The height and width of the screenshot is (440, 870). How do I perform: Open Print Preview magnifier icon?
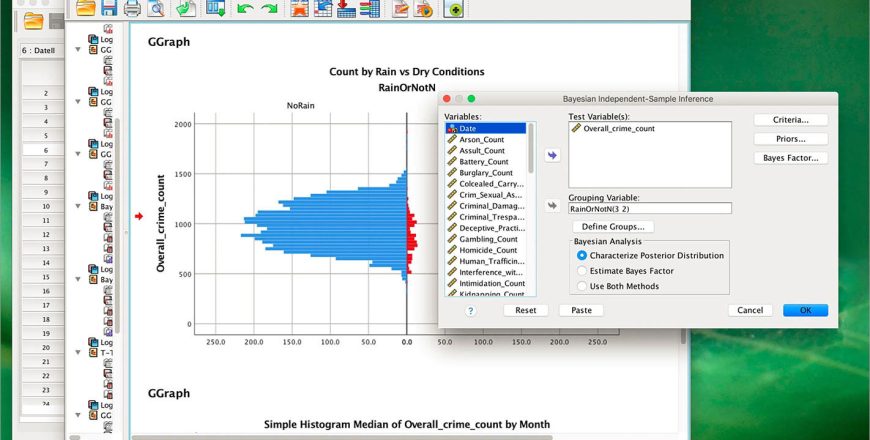coord(155,8)
